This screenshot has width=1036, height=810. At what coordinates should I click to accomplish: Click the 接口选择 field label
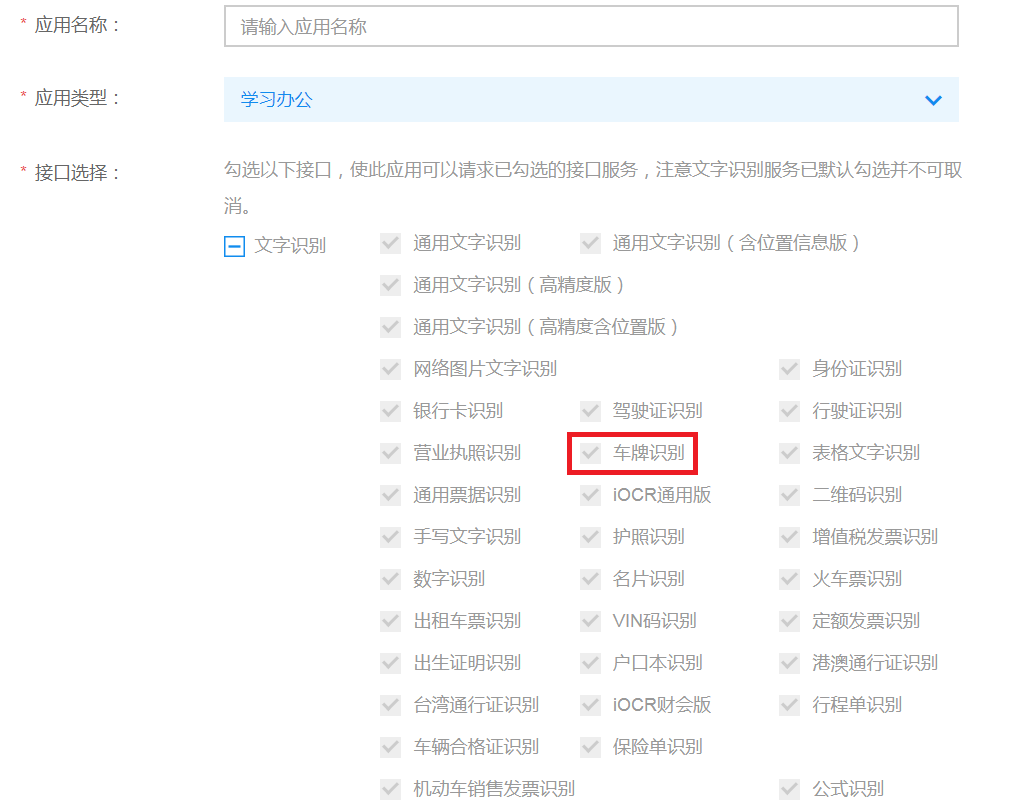77,173
